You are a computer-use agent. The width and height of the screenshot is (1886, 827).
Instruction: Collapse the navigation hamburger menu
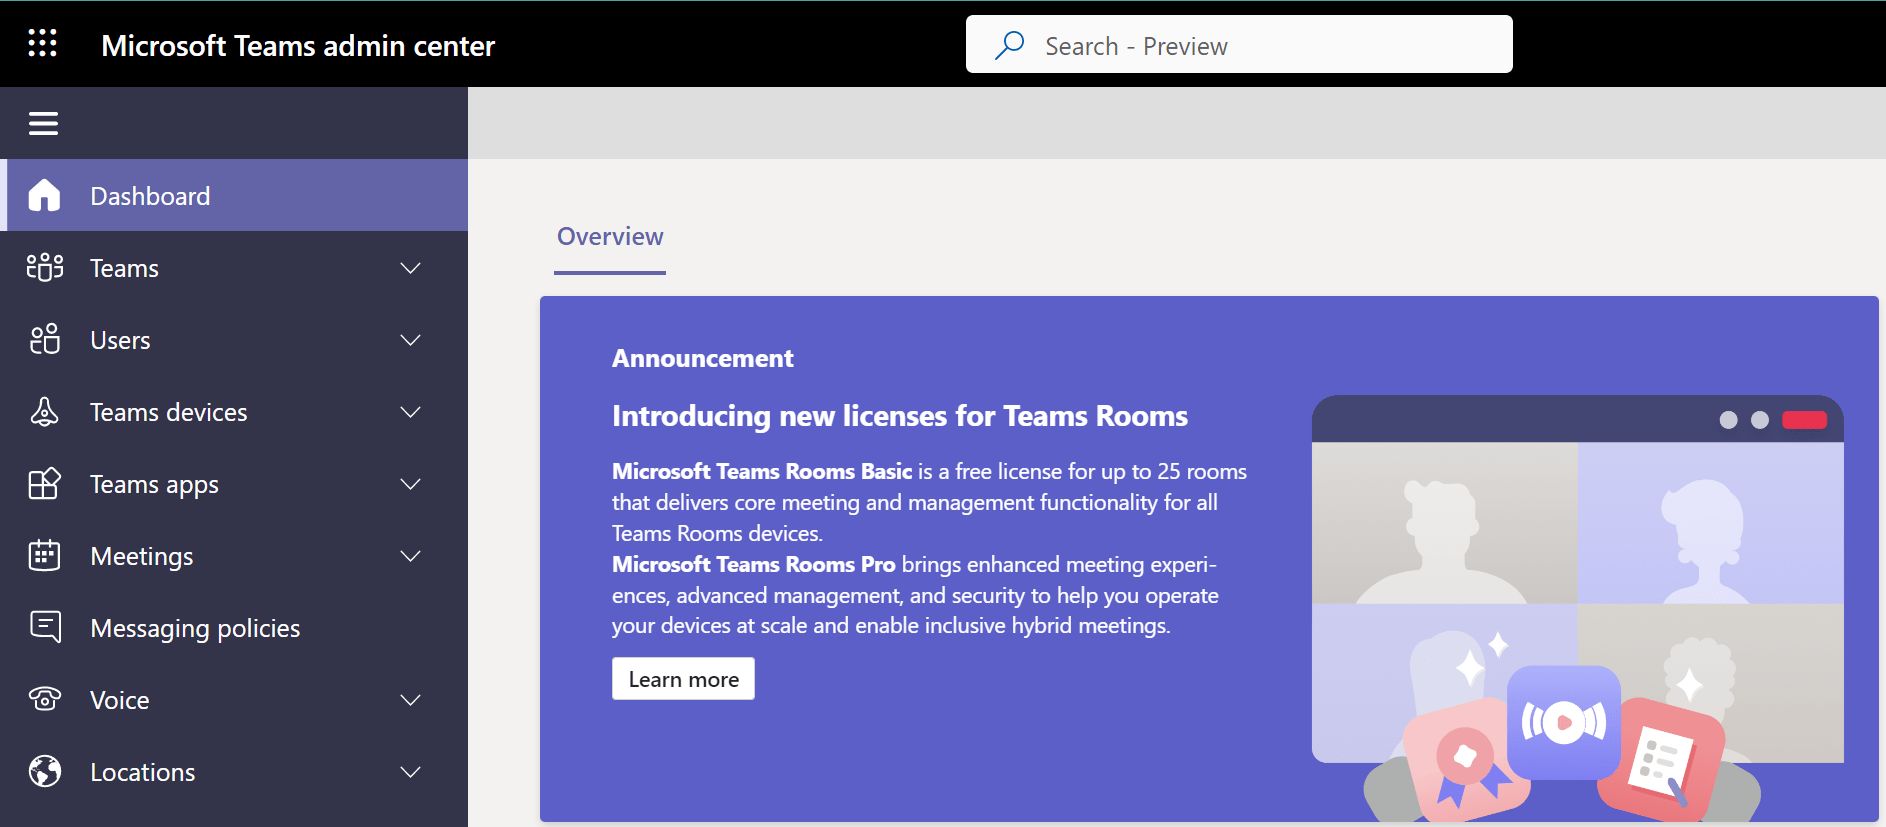[43, 123]
